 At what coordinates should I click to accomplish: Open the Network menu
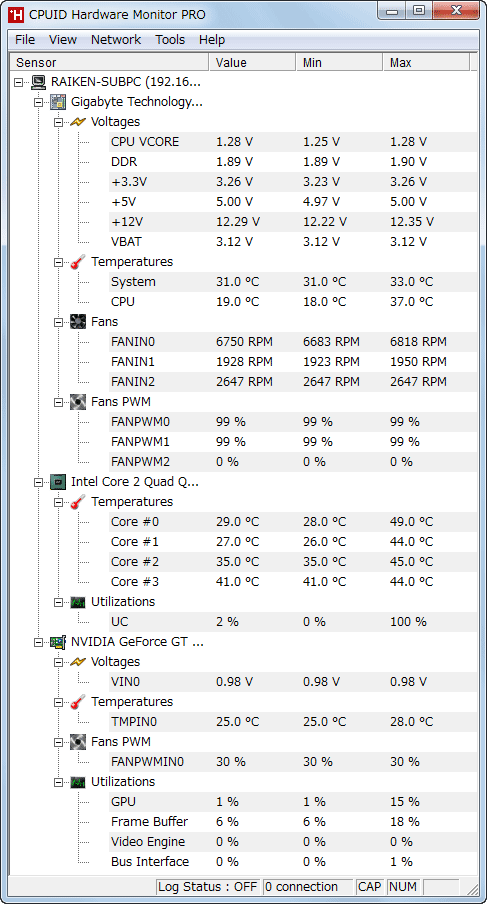116,40
